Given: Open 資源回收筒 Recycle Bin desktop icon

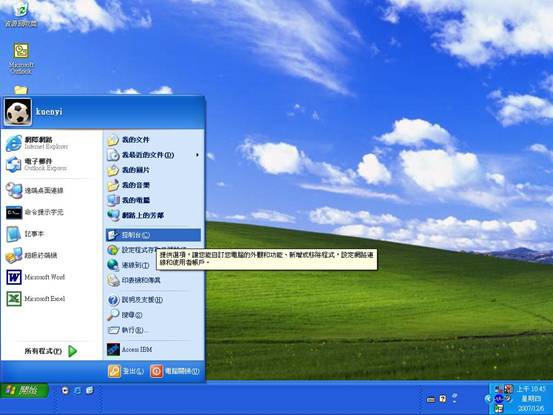Looking at the screenshot, I should coord(20,13).
